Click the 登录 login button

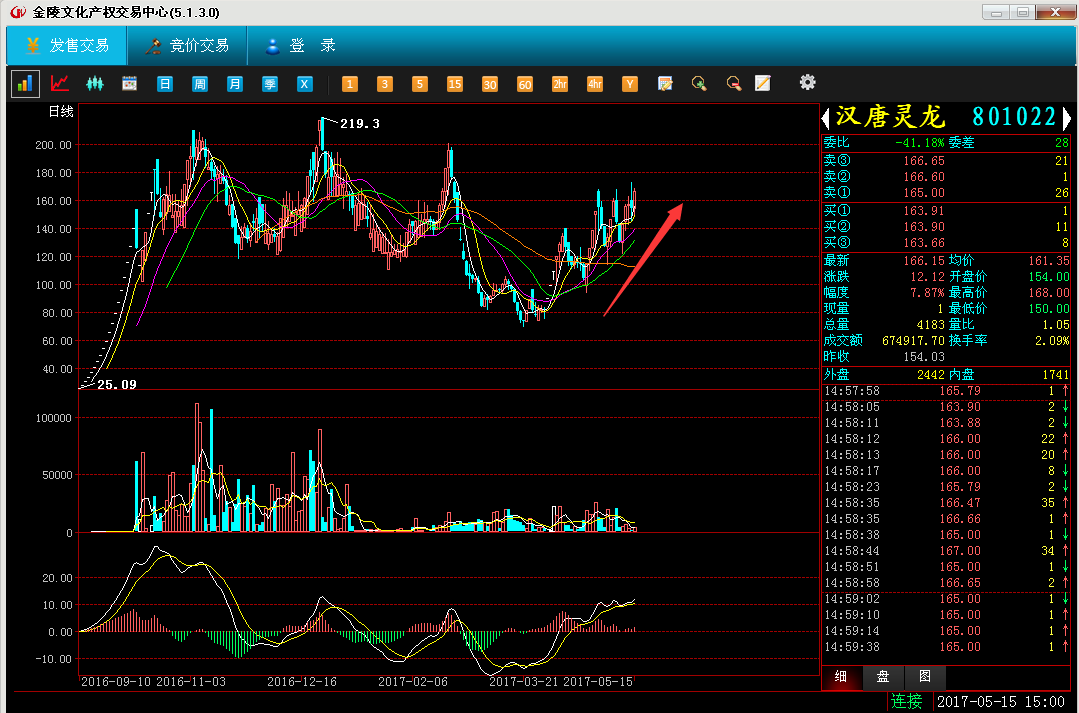pyautogui.click(x=300, y=46)
